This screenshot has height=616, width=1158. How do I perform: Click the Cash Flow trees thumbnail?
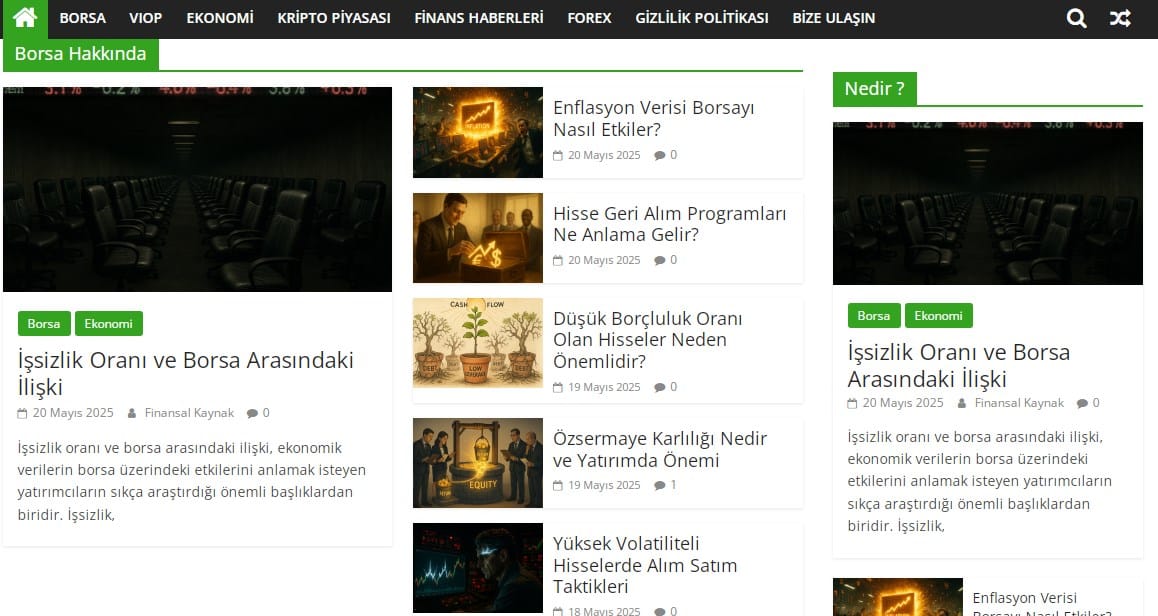(x=478, y=343)
